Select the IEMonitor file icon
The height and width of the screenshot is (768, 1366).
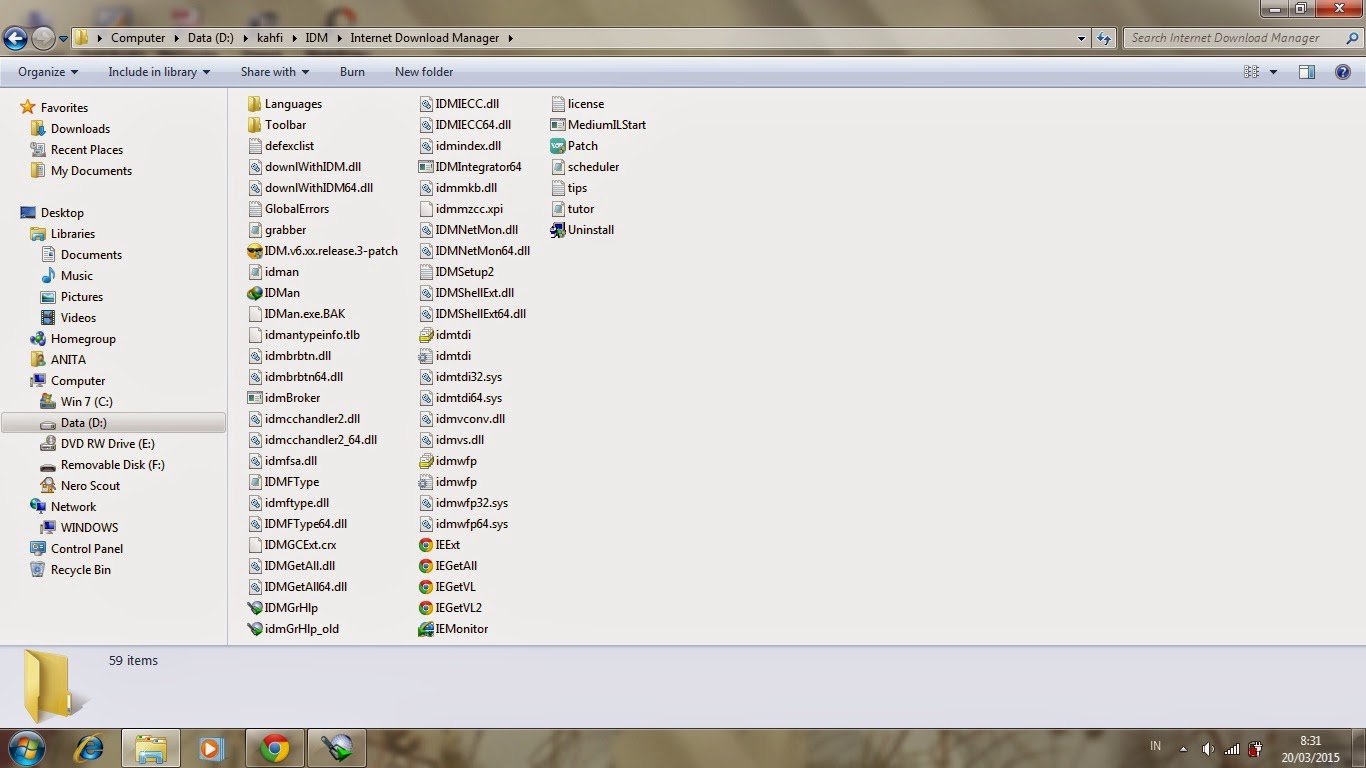click(426, 629)
